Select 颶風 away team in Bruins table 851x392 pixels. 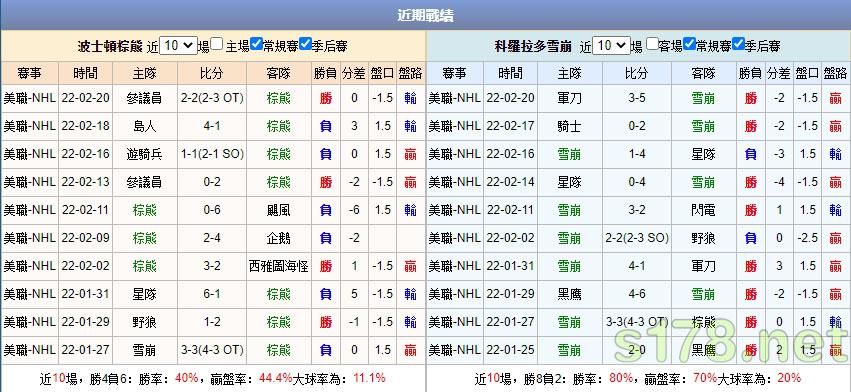pos(279,210)
